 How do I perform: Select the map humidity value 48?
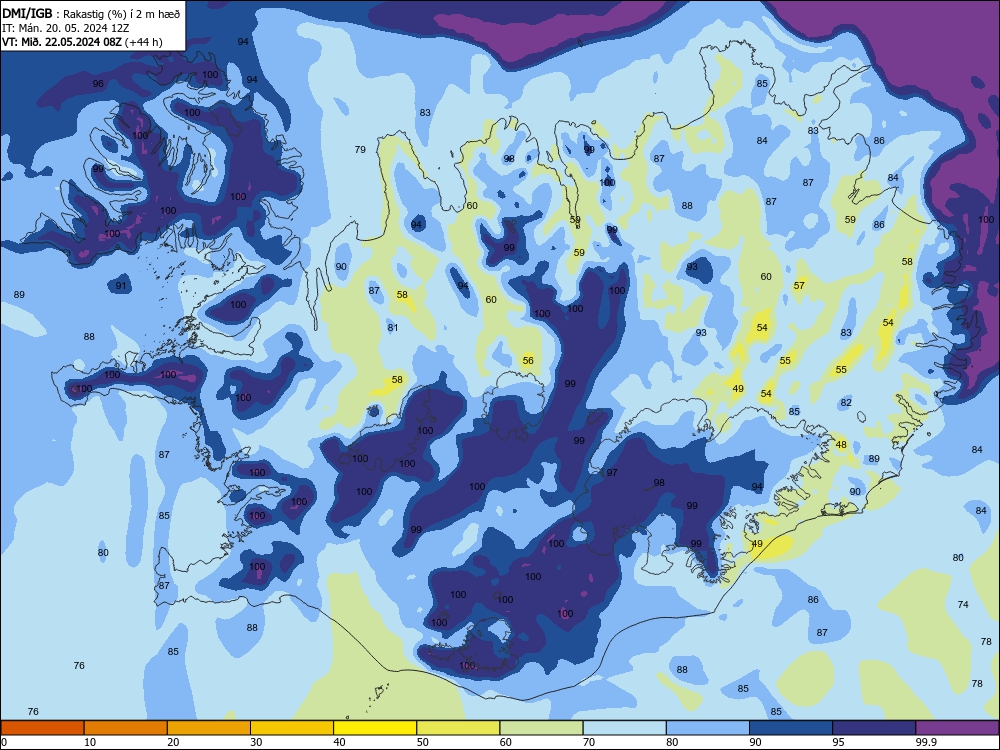pyautogui.click(x=841, y=445)
